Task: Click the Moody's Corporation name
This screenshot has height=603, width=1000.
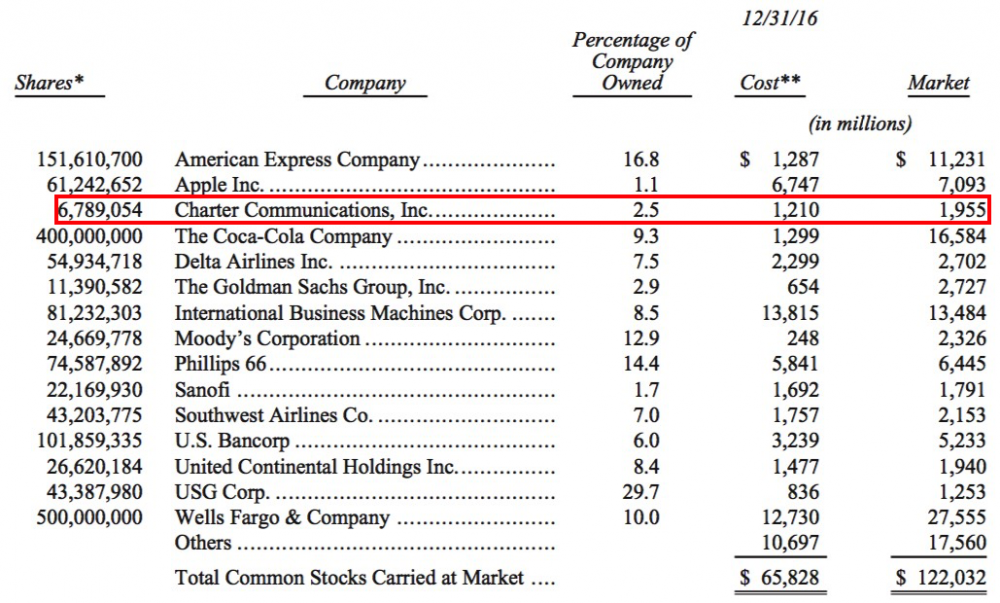Action: (x=267, y=340)
